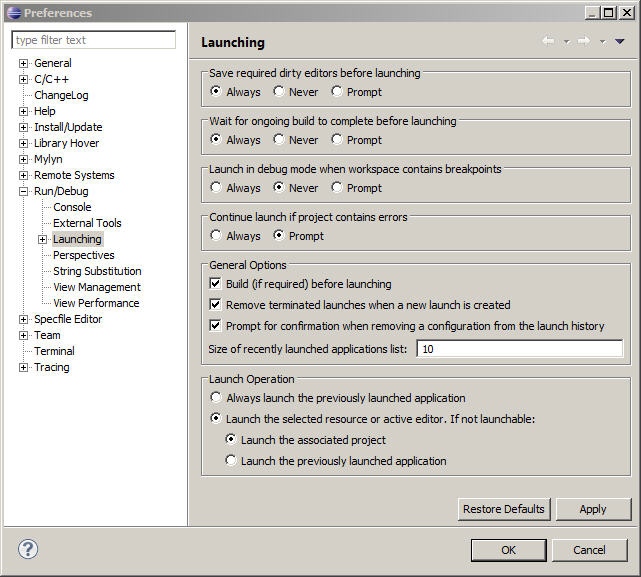Open the forward history dropdown arrow

pos(602,42)
